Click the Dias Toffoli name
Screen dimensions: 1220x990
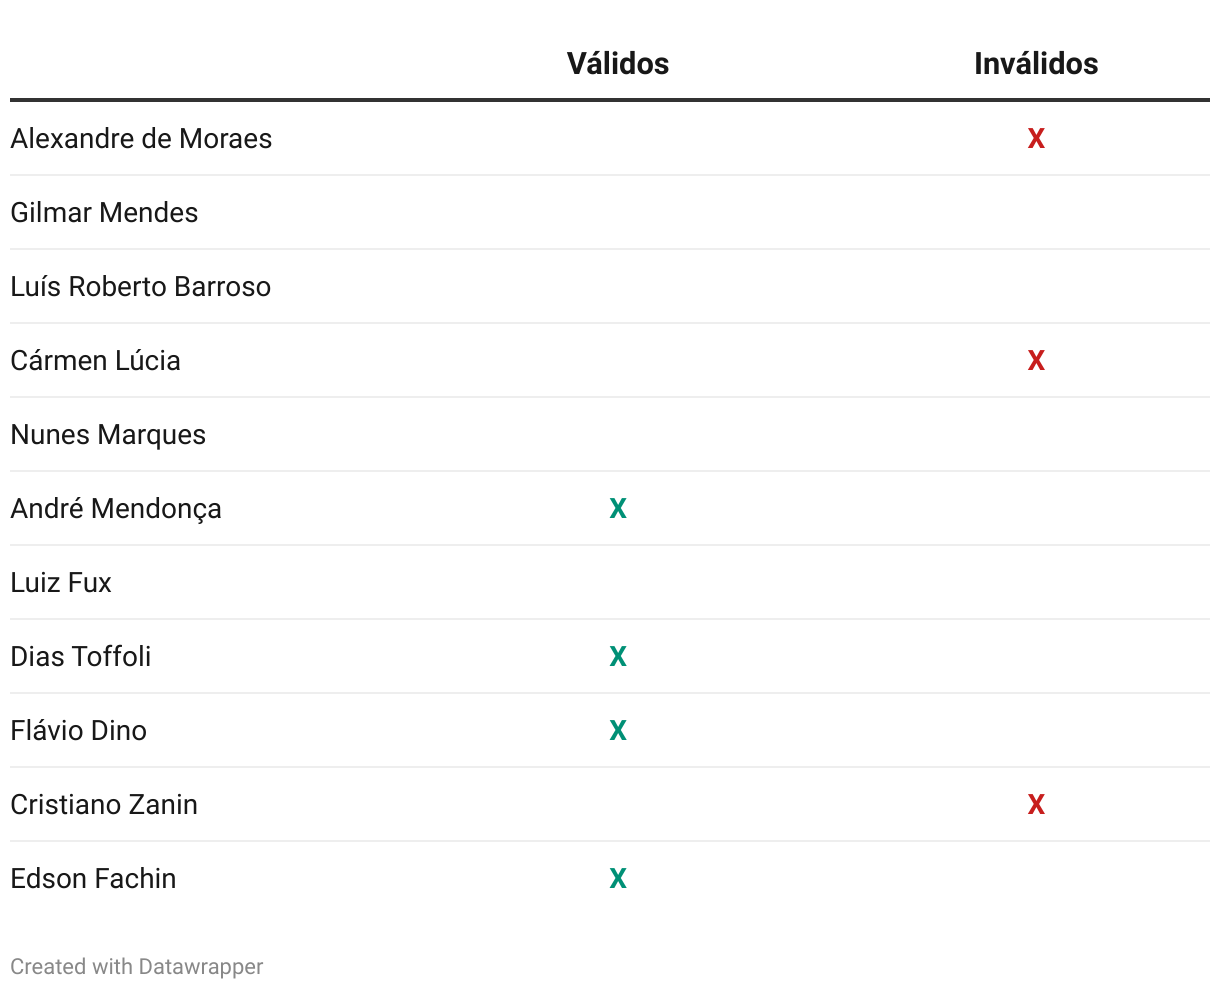pyautogui.click(x=81, y=657)
